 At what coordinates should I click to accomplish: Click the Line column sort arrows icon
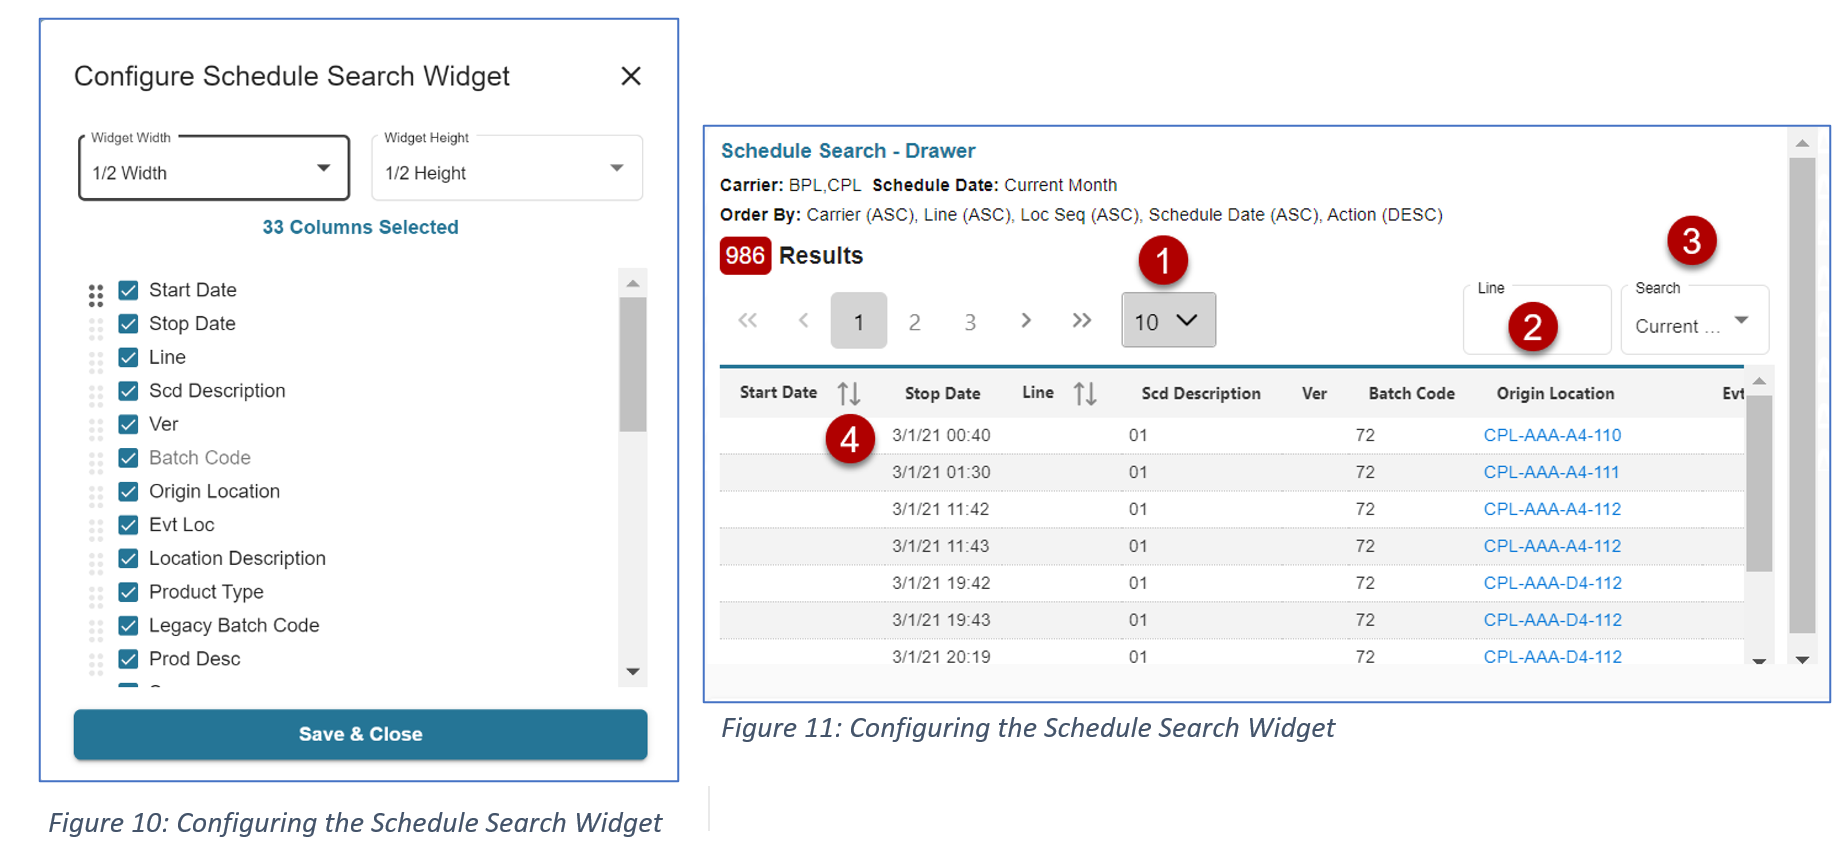point(1085,394)
